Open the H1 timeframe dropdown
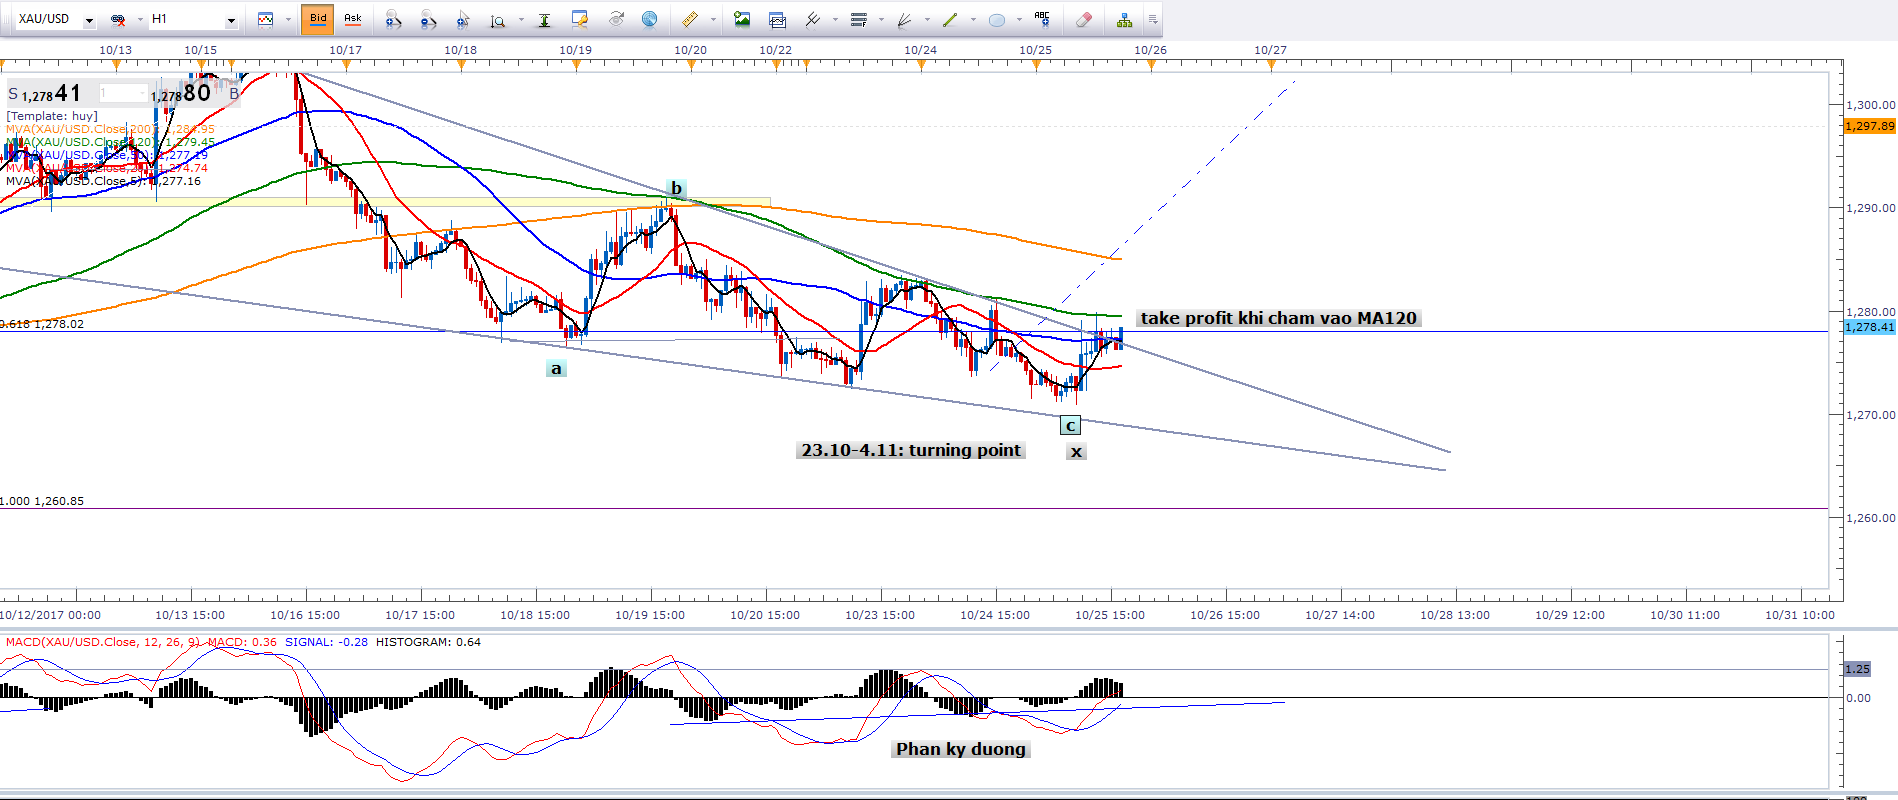 tap(231, 20)
